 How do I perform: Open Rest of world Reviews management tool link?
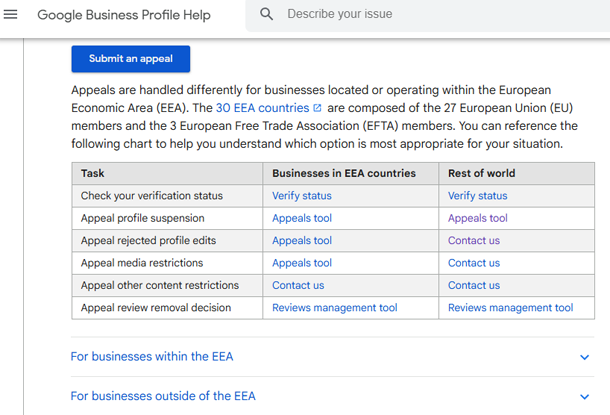coord(510,308)
